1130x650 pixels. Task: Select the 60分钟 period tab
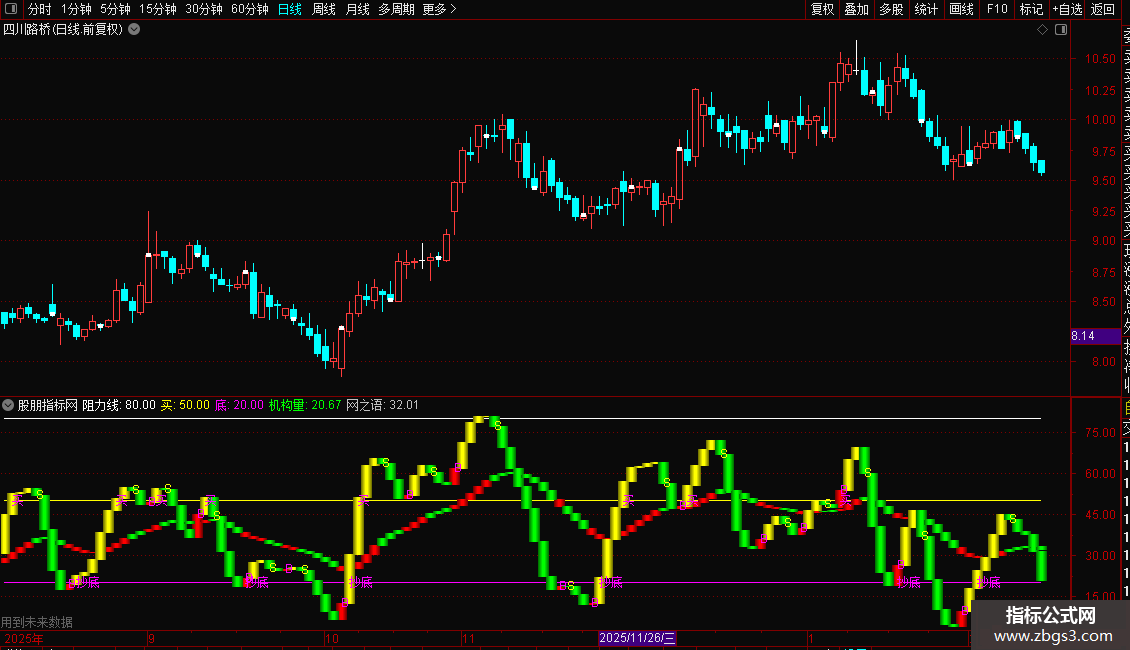pyautogui.click(x=250, y=9)
